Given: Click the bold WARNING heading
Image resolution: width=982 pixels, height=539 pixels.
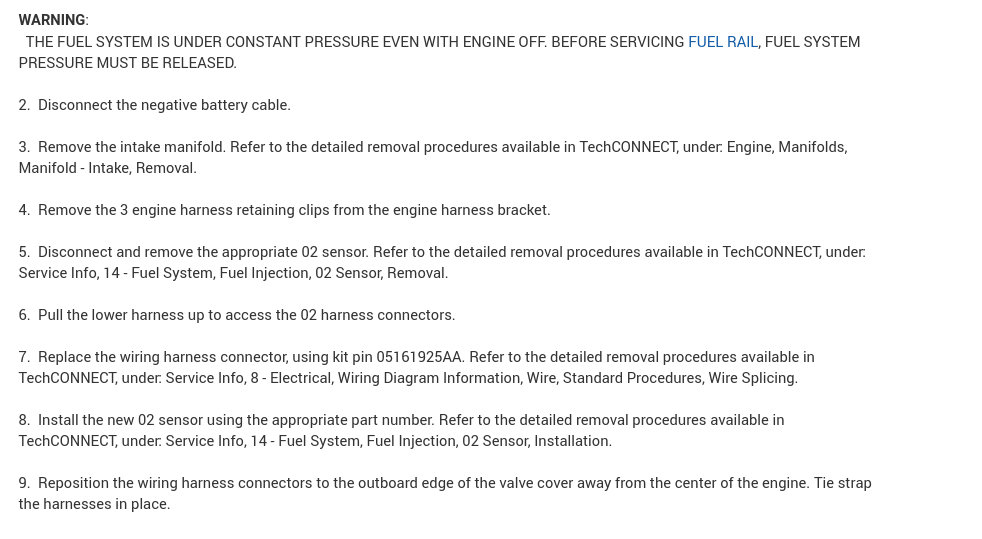Looking at the screenshot, I should point(52,20).
